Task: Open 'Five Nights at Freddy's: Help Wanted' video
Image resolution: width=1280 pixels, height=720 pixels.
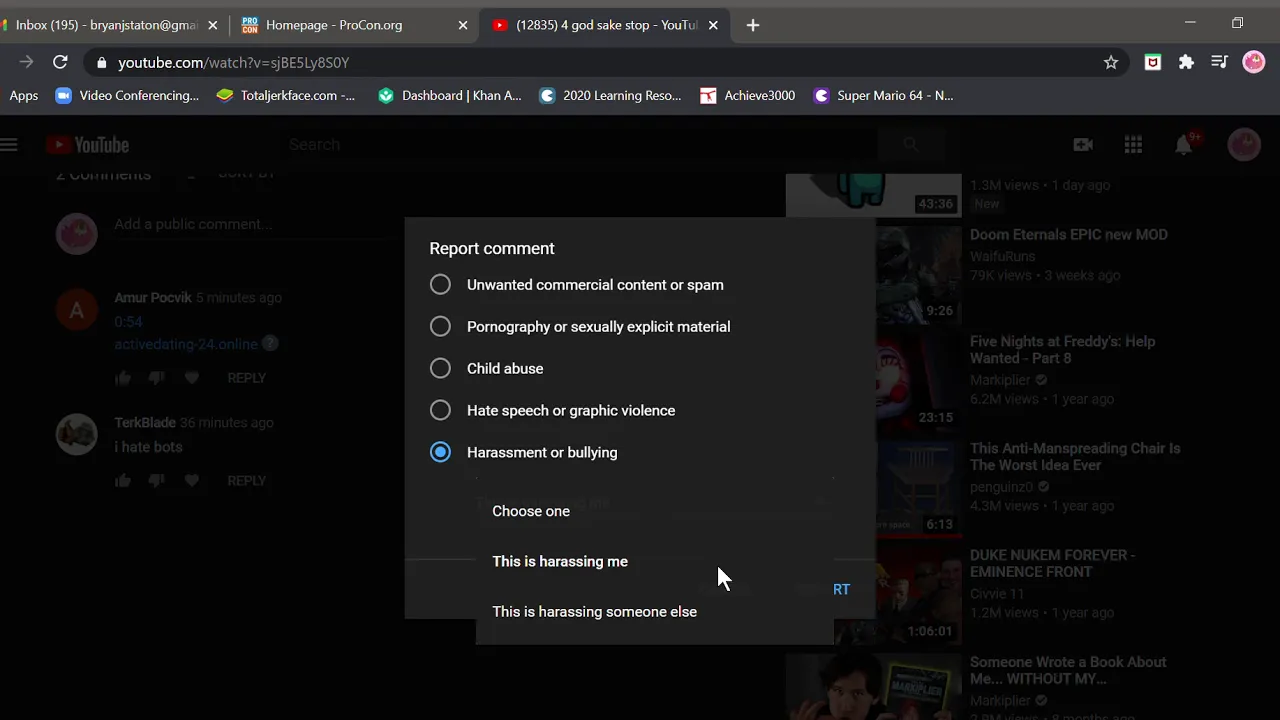Action: click(1062, 350)
